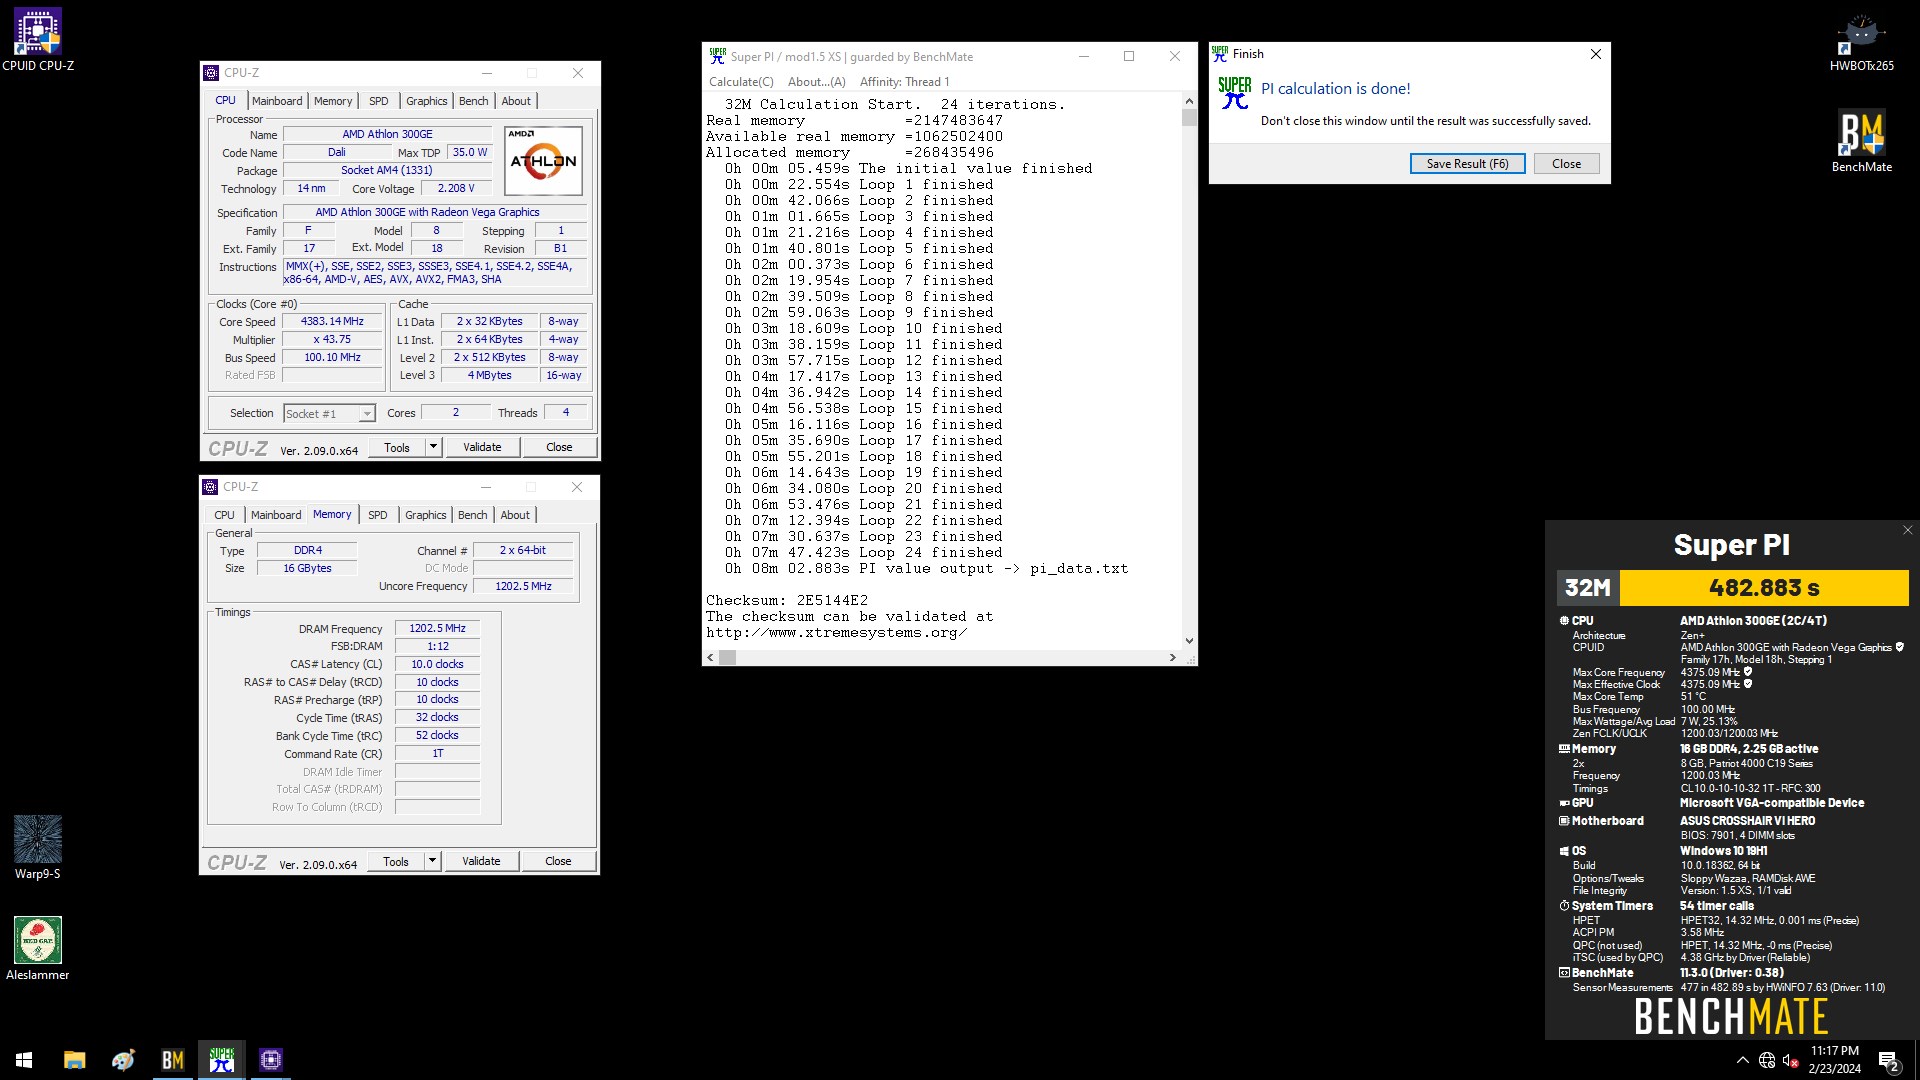Click the System Timers icon in BenchMate panel

[1564, 906]
